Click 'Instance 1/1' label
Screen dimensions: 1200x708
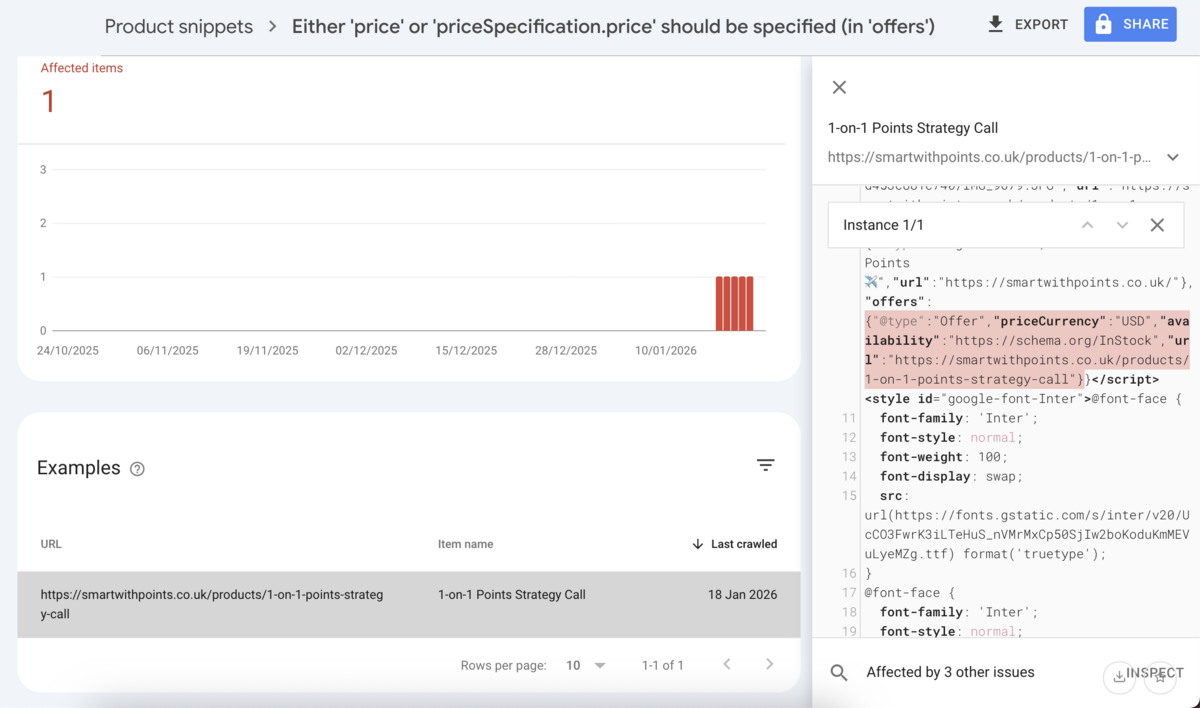click(x=883, y=225)
